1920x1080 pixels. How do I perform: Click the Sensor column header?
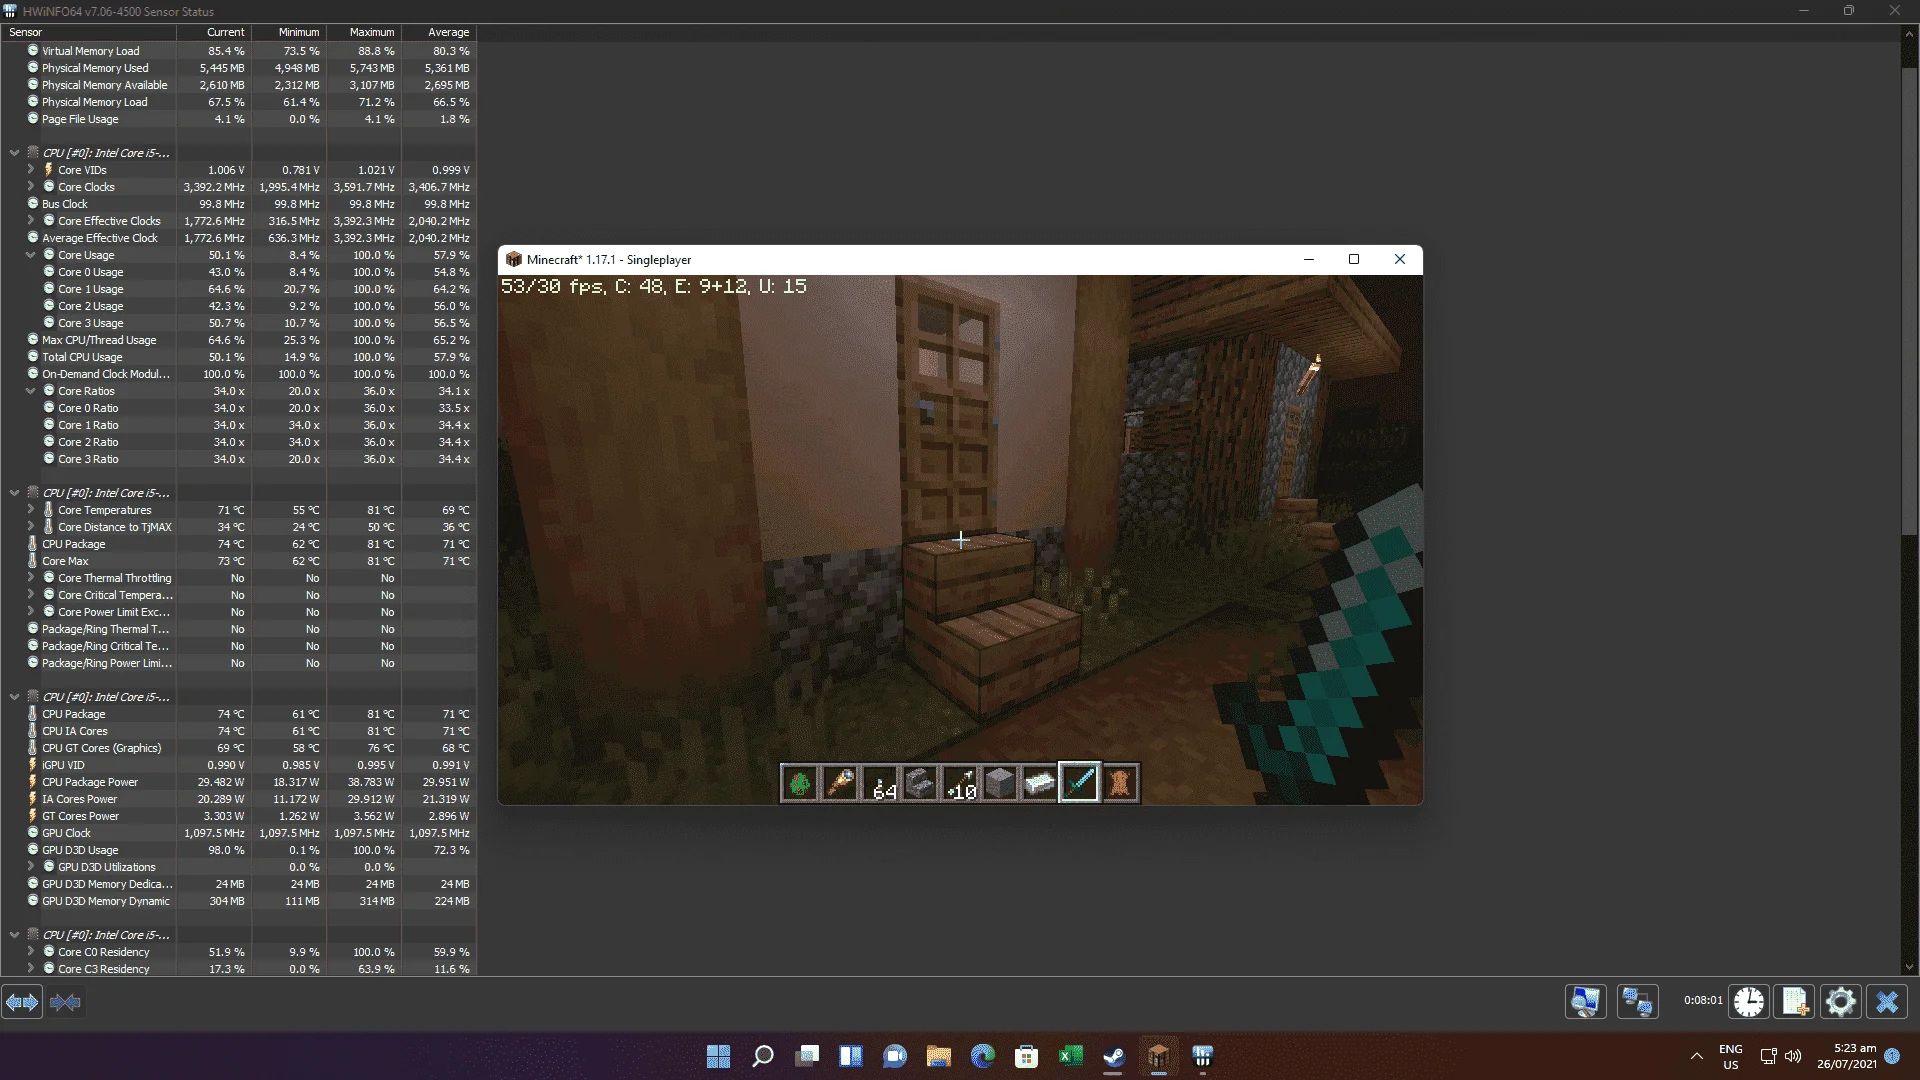(x=89, y=32)
